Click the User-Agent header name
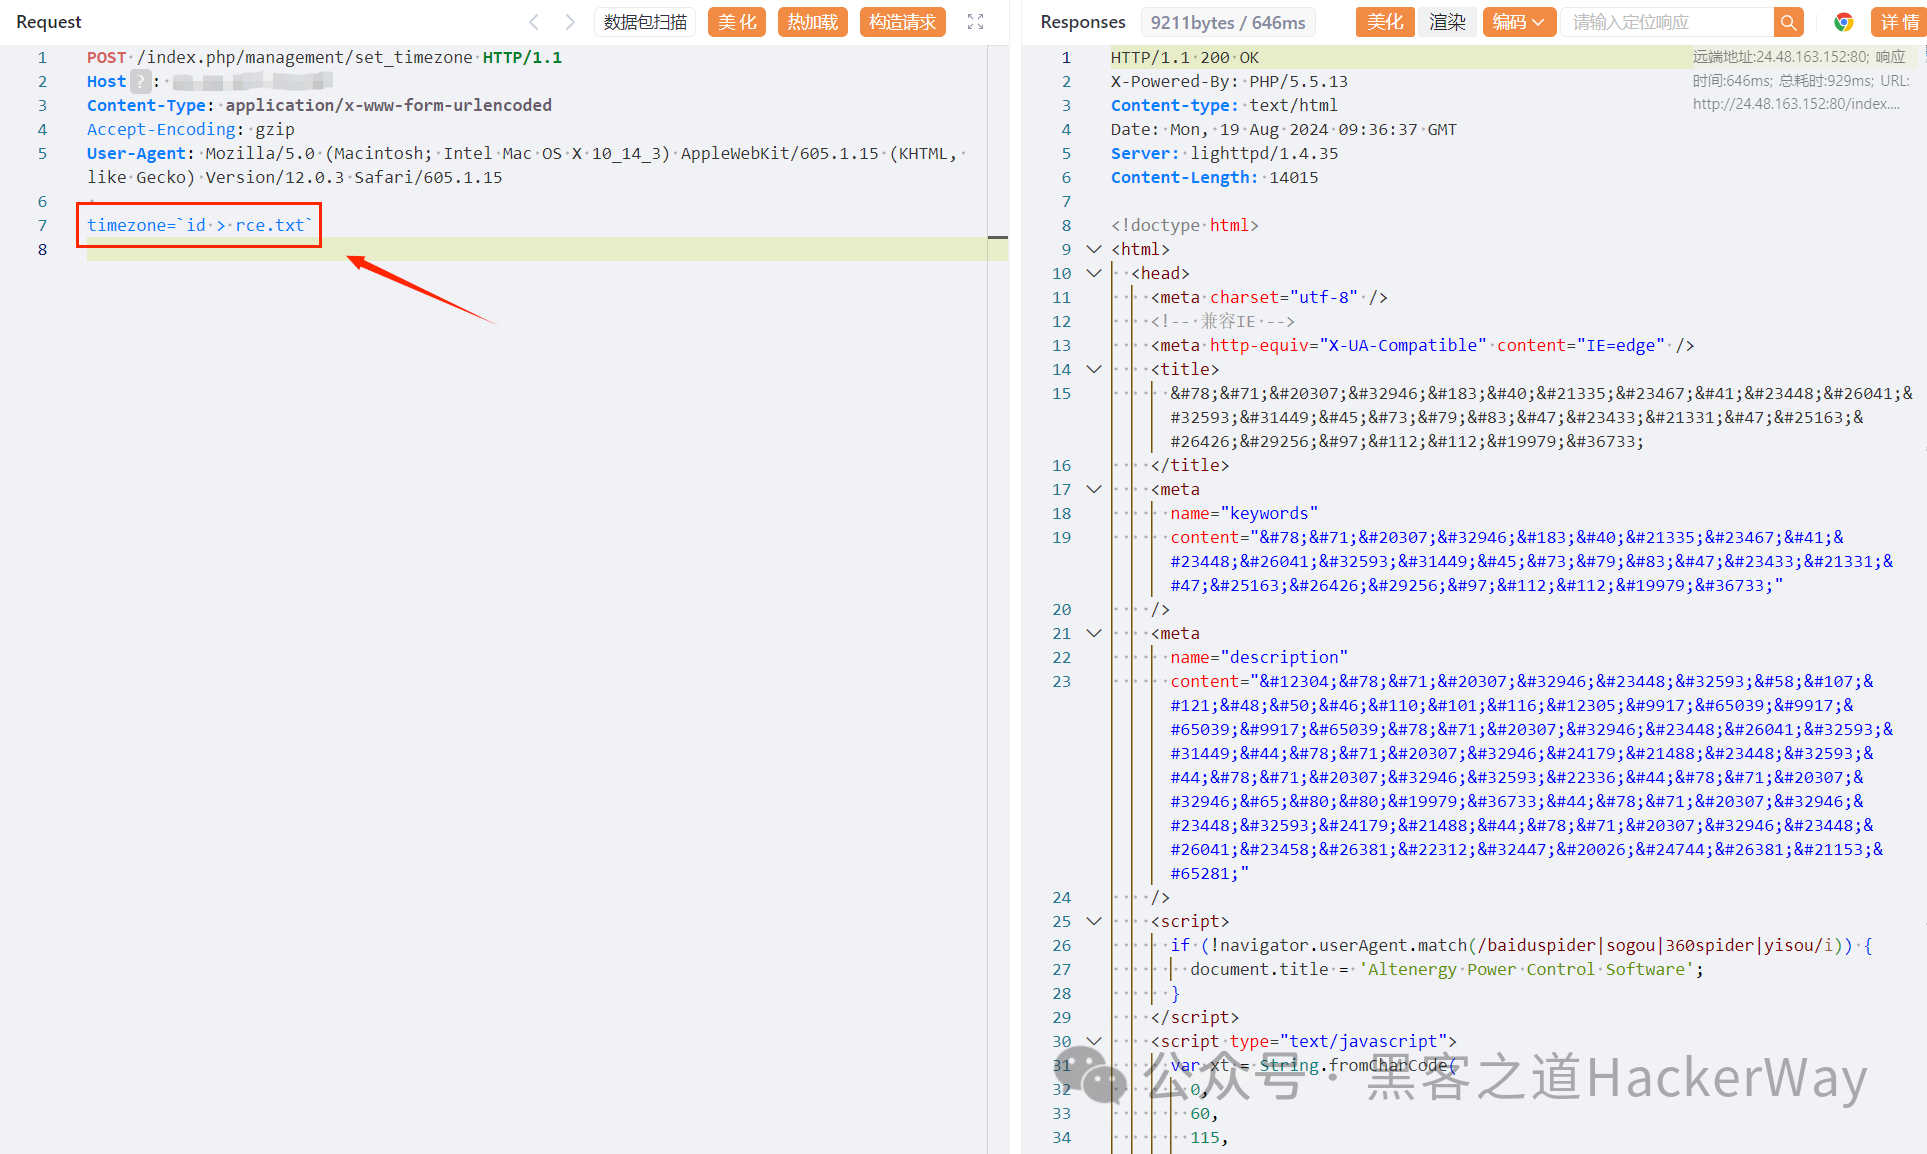The width and height of the screenshot is (1927, 1154). point(136,153)
